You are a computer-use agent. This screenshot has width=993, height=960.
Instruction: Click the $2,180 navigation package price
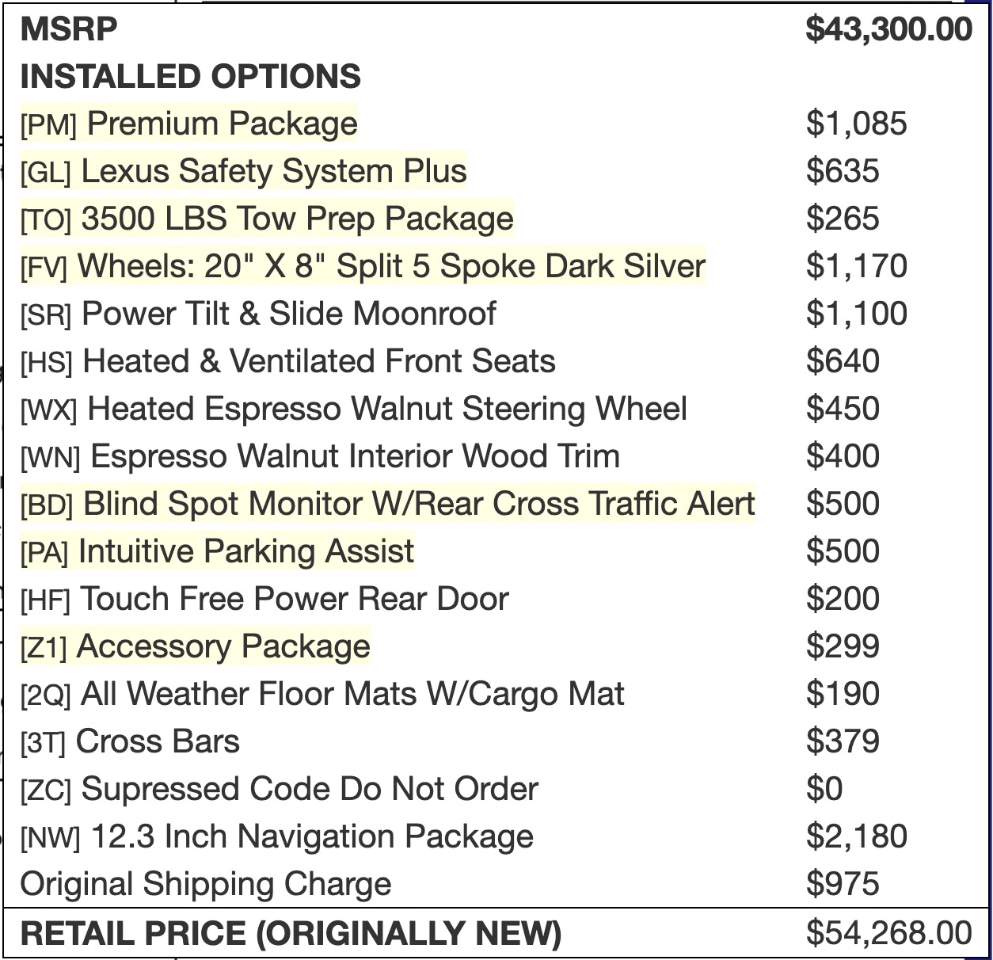(x=856, y=837)
